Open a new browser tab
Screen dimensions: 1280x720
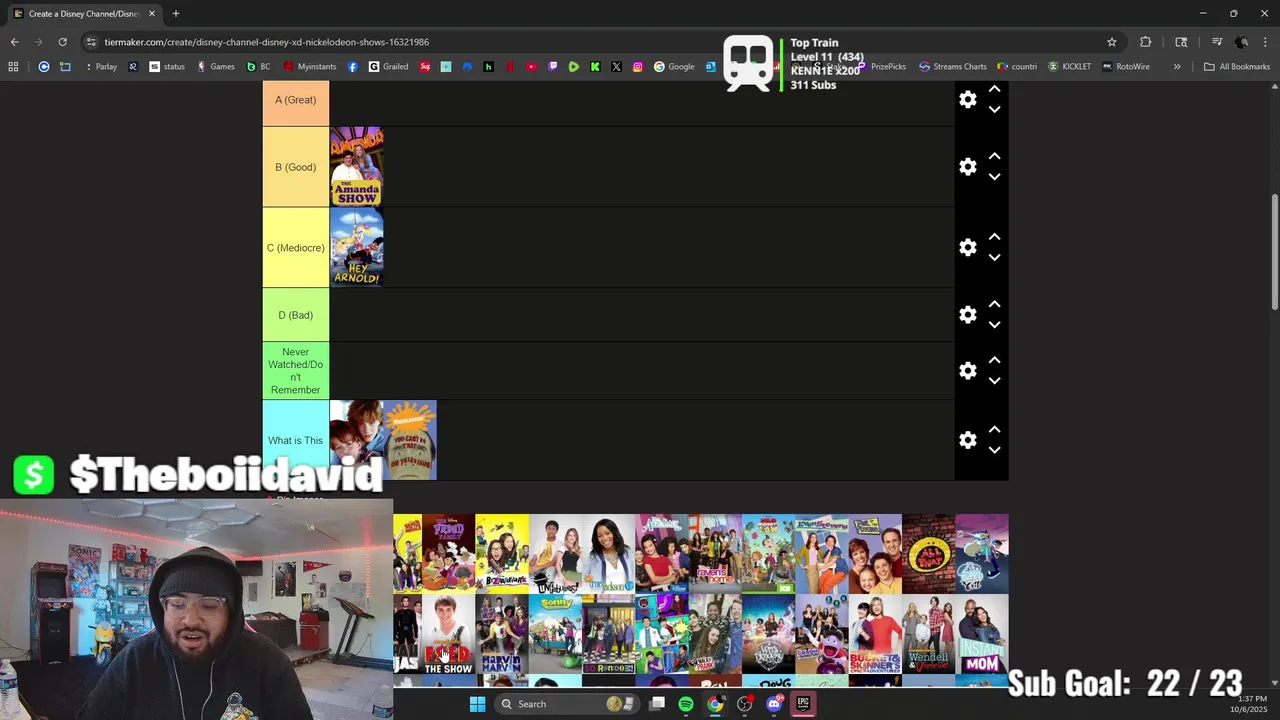175,13
